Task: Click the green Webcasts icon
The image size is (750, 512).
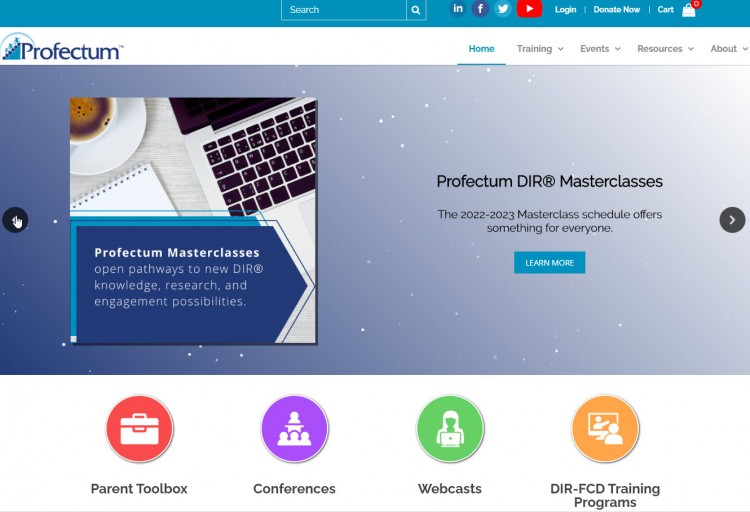Action: pyautogui.click(x=449, y=428)
